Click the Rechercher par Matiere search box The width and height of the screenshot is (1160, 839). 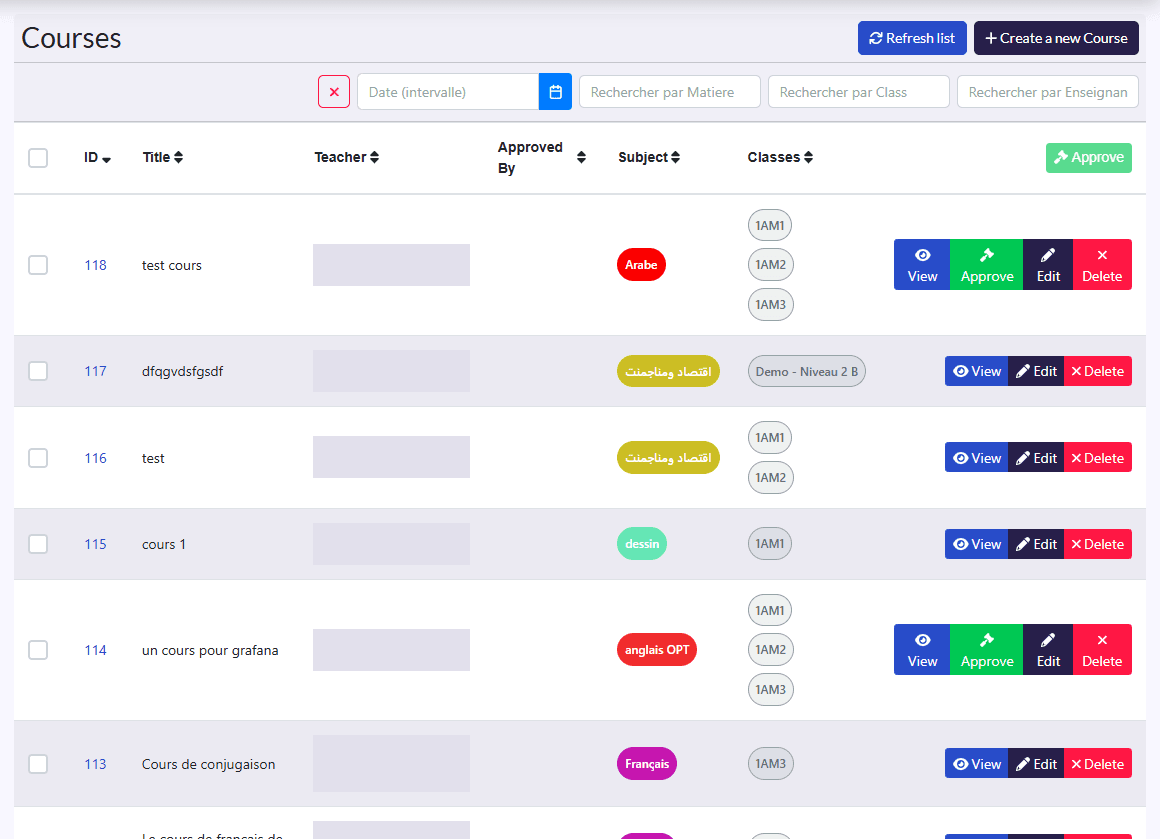(670, 92)
